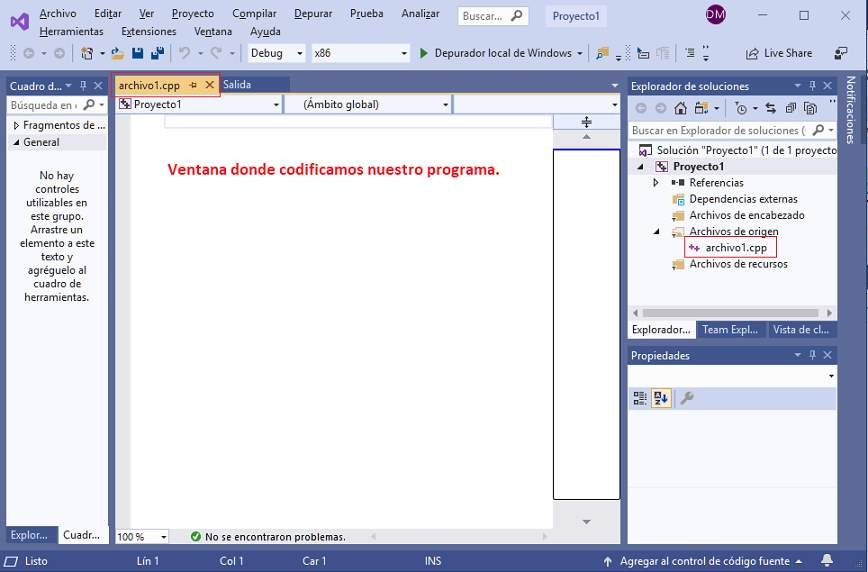Click Collapse All icon in solution explorer
The height and width of the screenshot is (572, 868).
[790, 108]
